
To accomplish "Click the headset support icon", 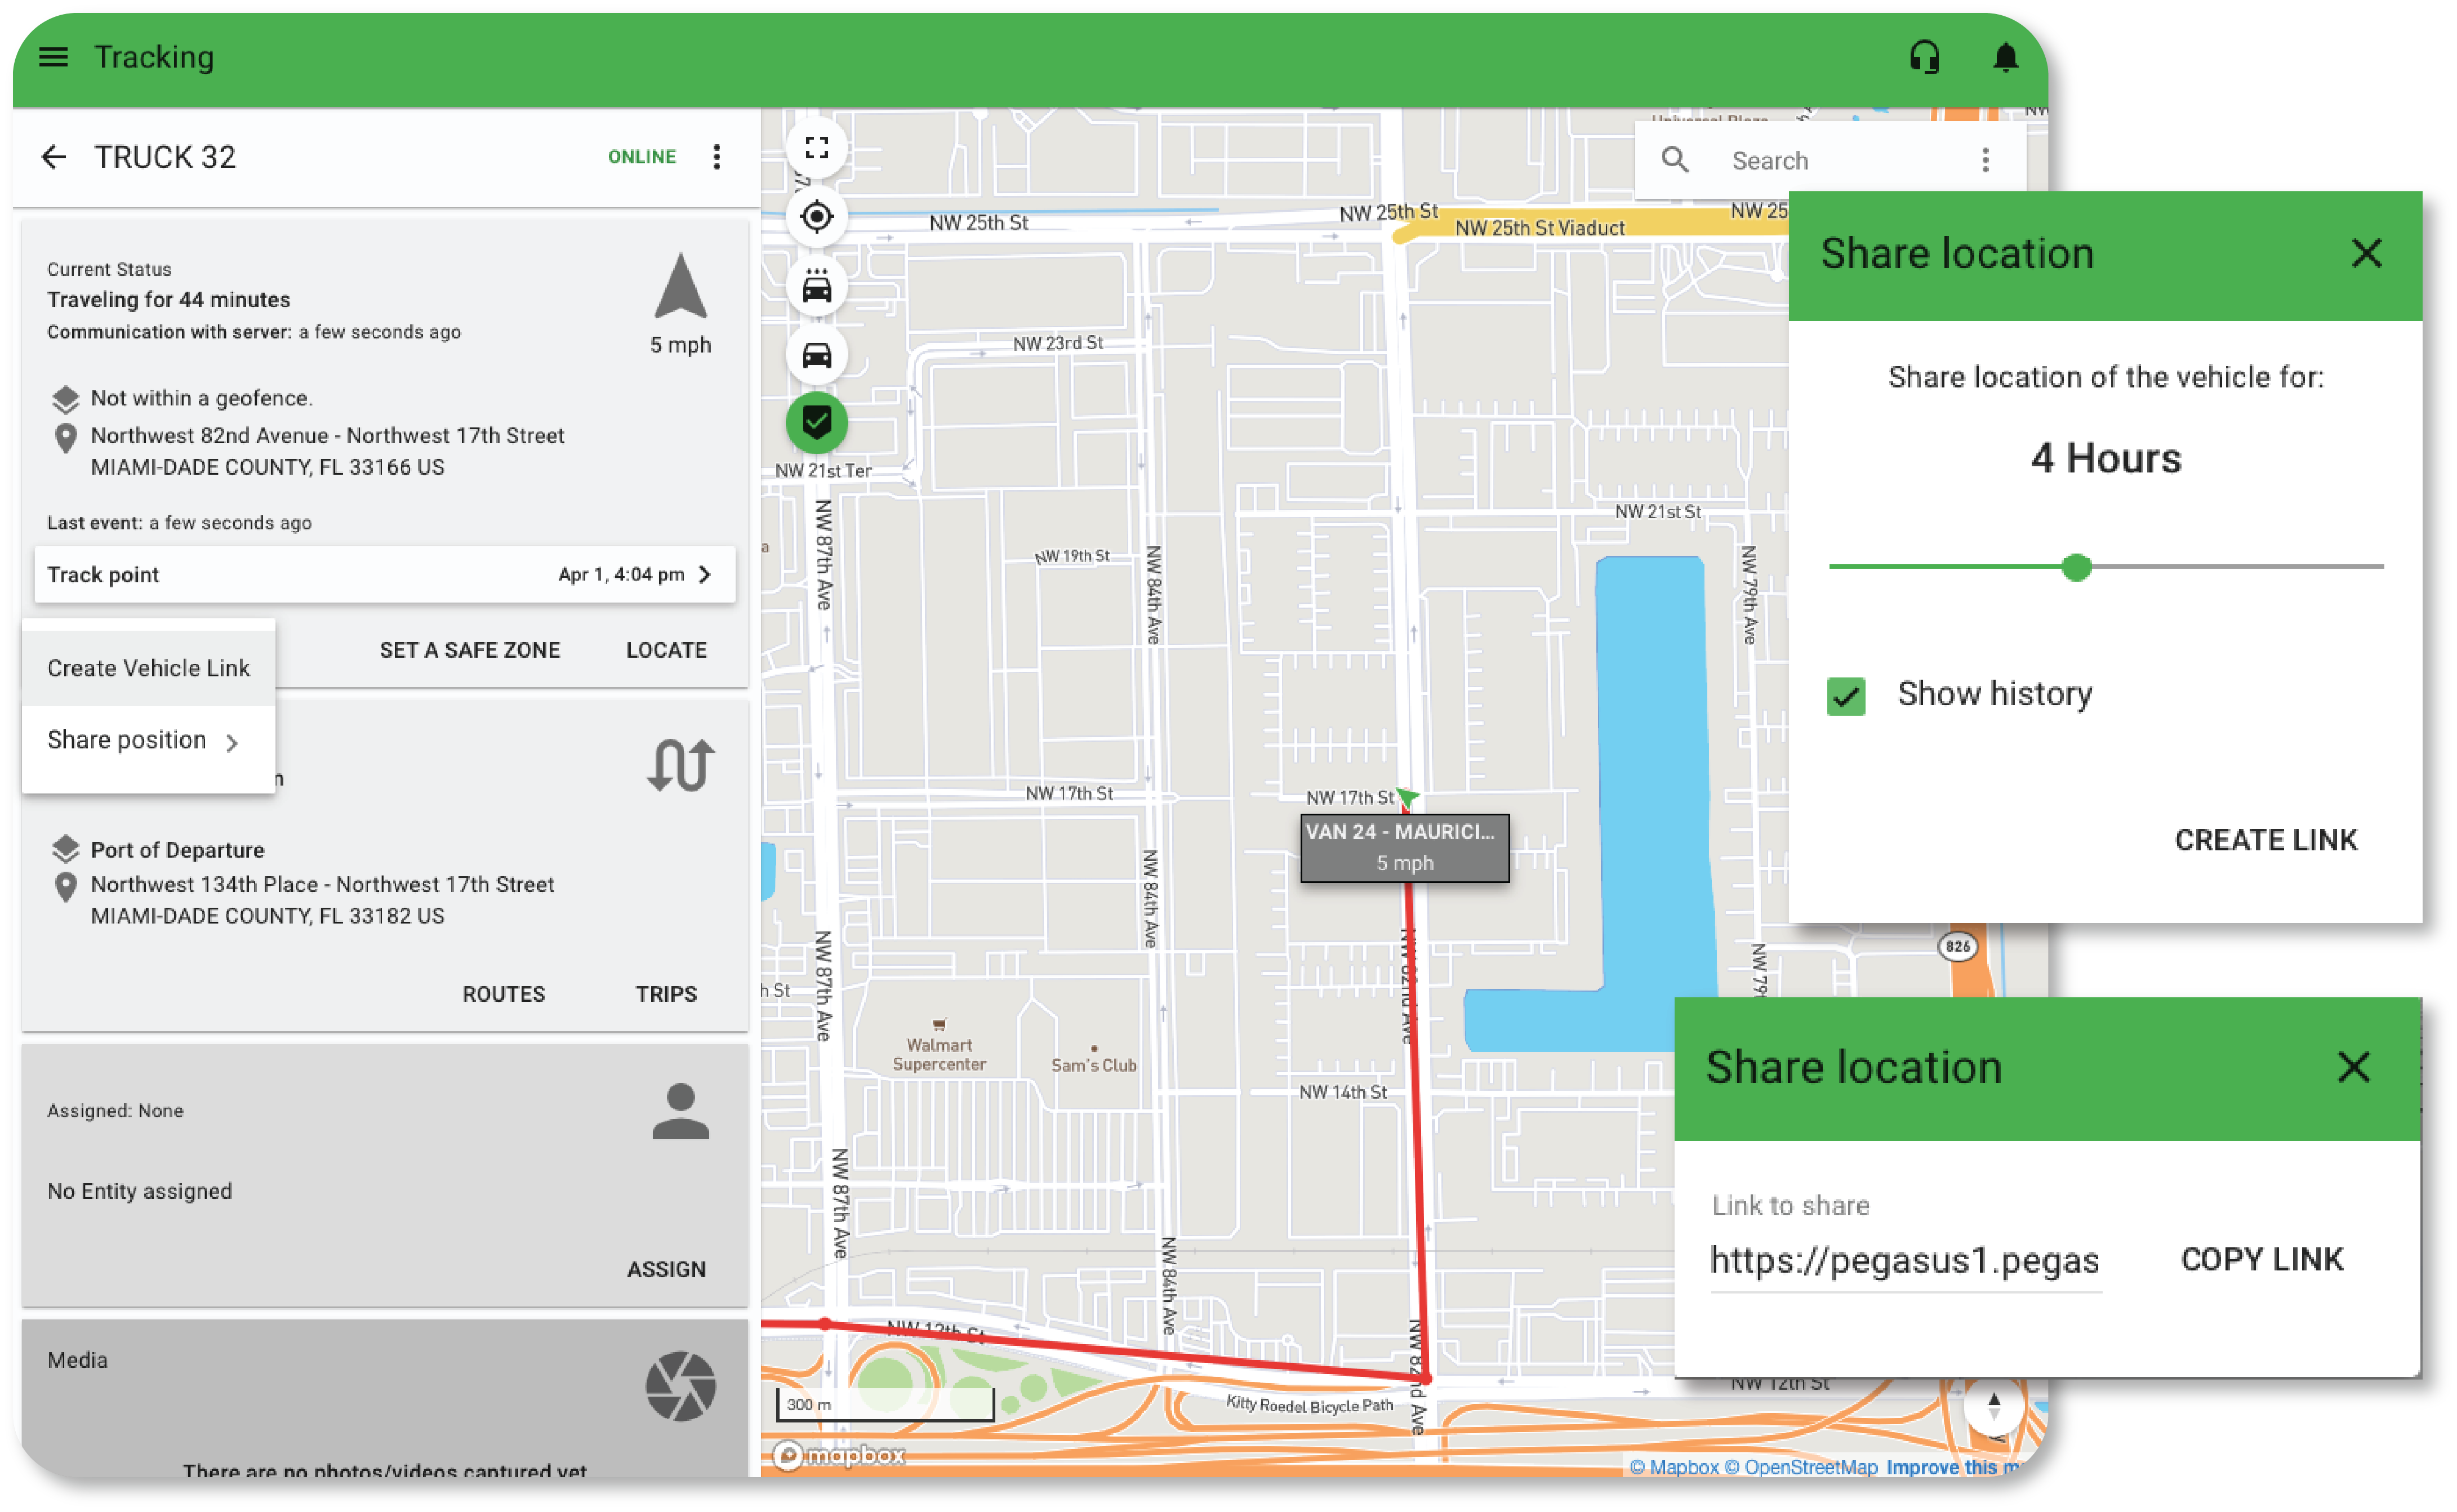I will pos(1924,57).
